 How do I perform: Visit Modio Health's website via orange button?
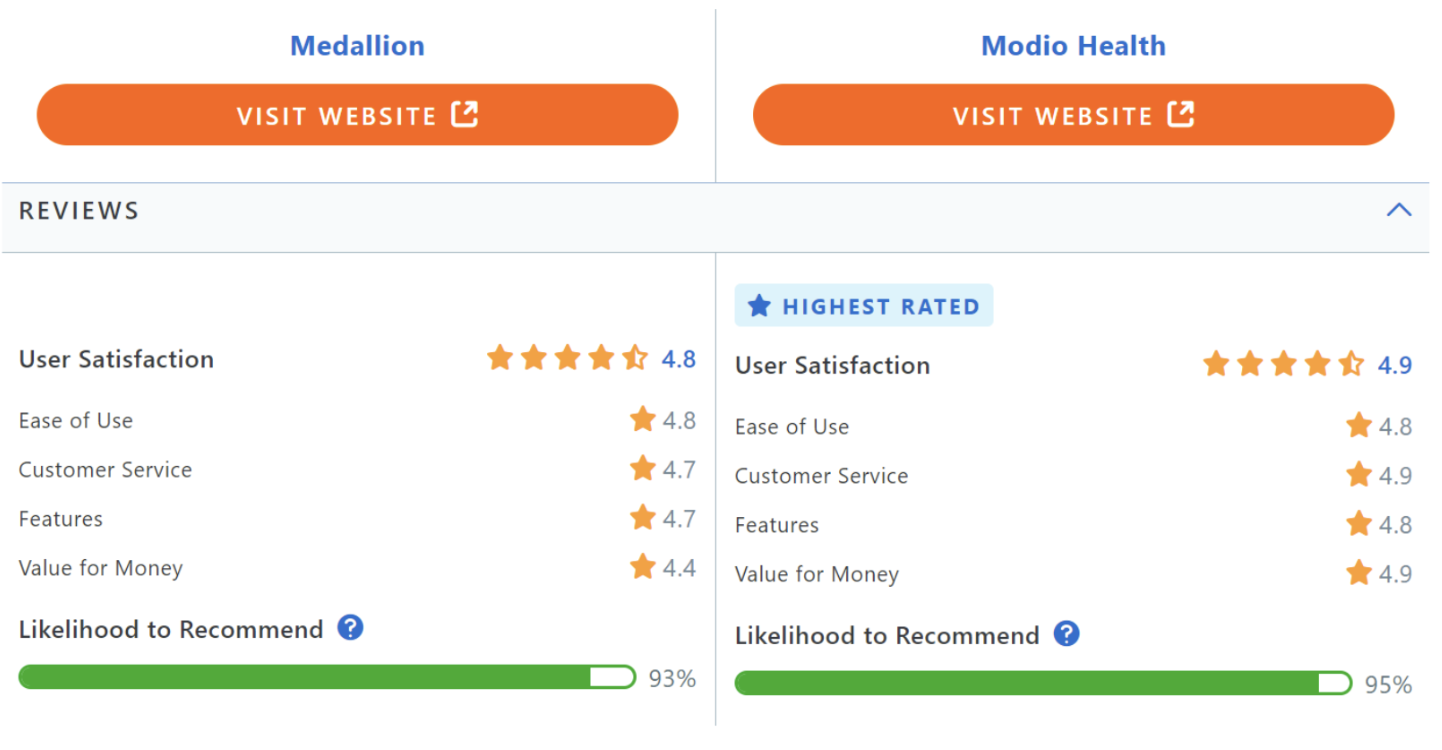1073,114
